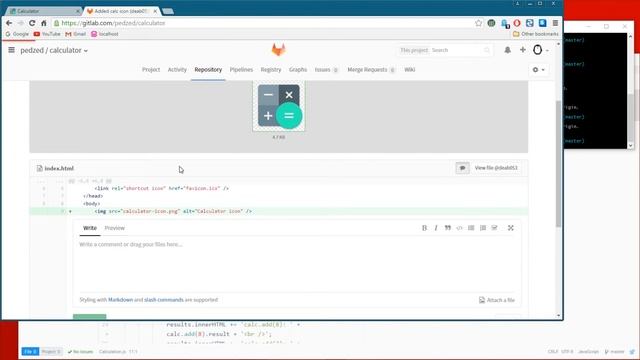The width and height of the screenshot is (640, 360).
Task: Open the Chrome menu button
Action: pyautogui.click(x=555, y=23)
